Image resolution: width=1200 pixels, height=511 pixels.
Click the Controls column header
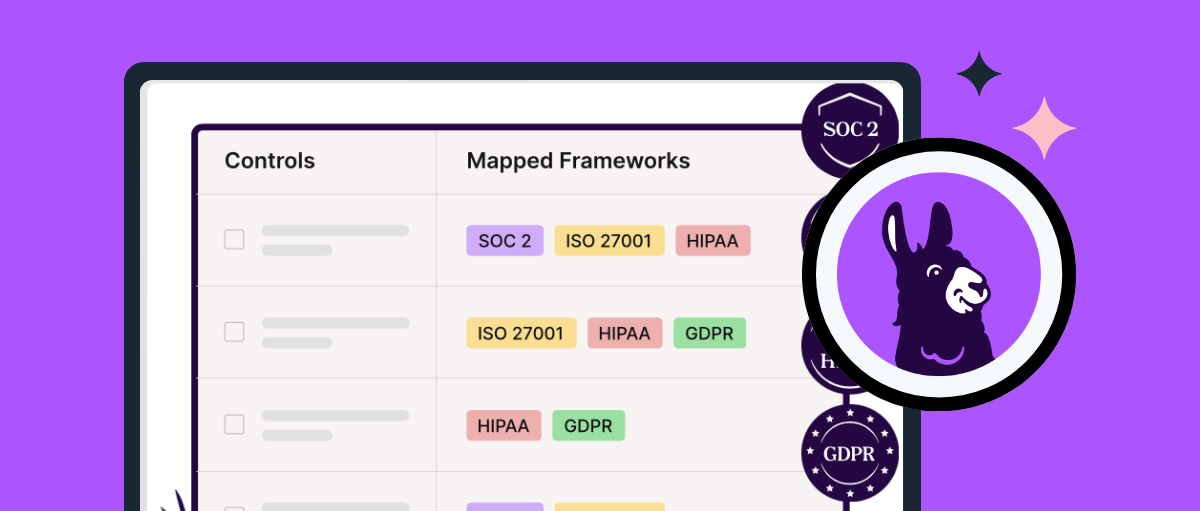point(269,161)
